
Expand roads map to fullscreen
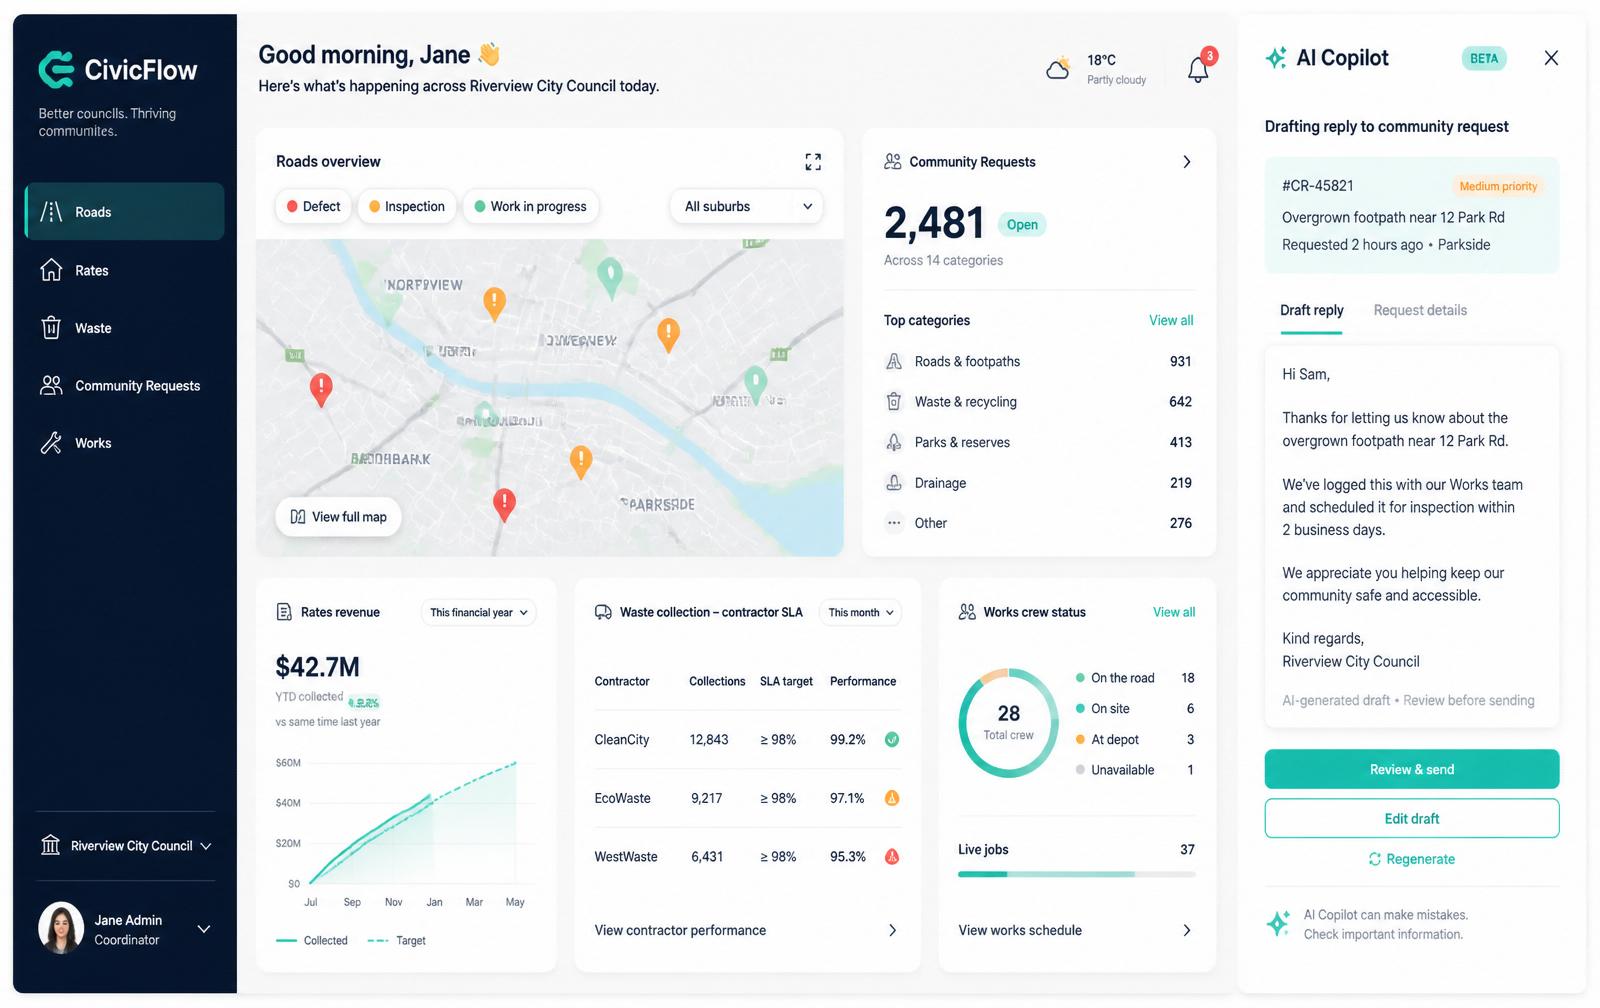click(x=813, y=162)
